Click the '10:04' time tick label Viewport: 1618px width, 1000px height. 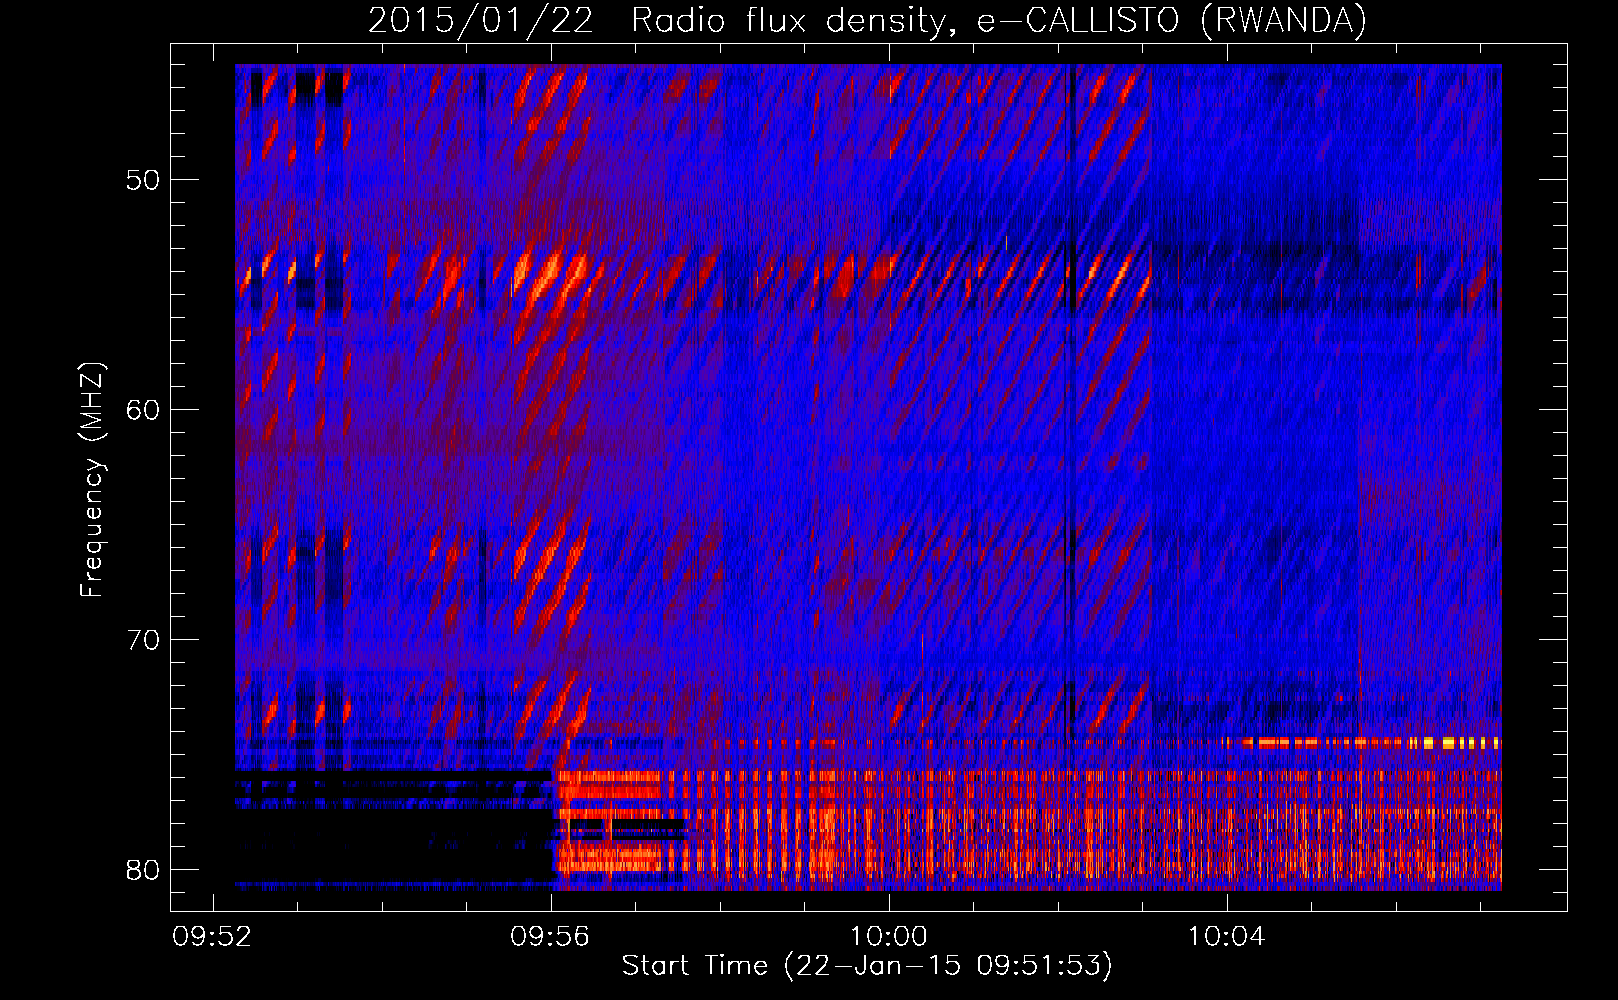(x=1226, y=937)
